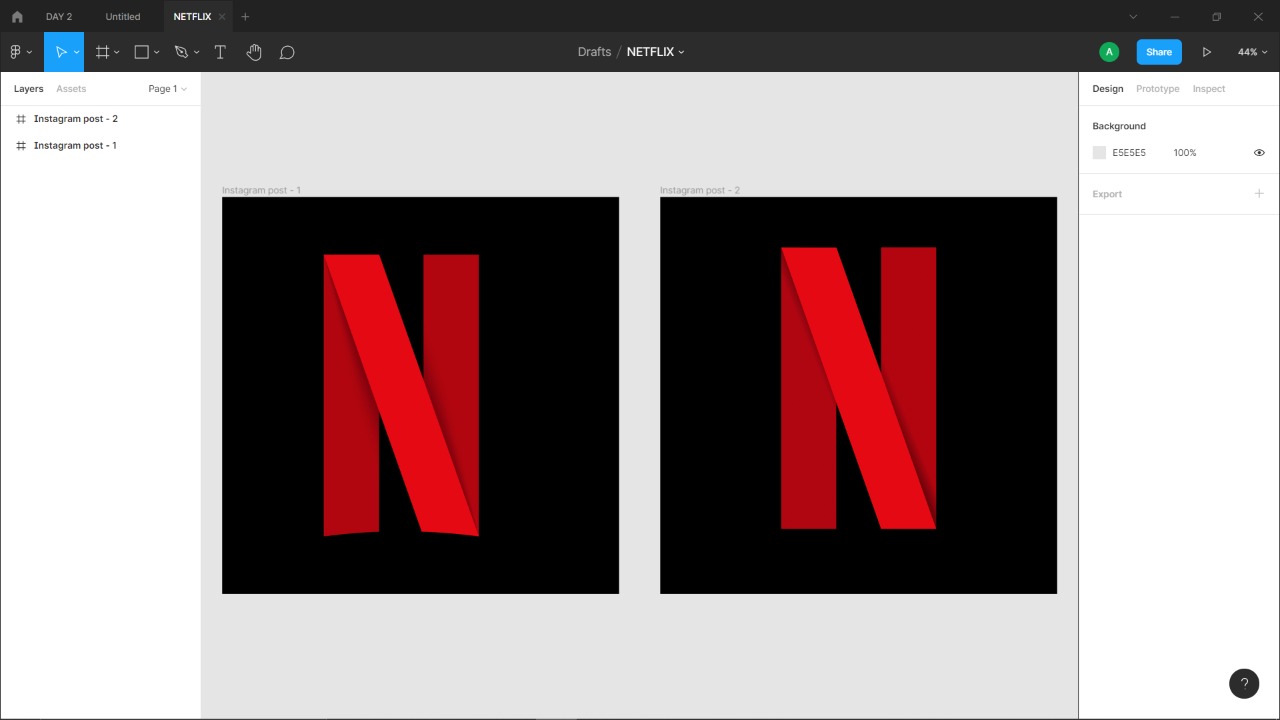Select the Frame tool
The height and width of the screenshot is (720, 1280).
102,52
